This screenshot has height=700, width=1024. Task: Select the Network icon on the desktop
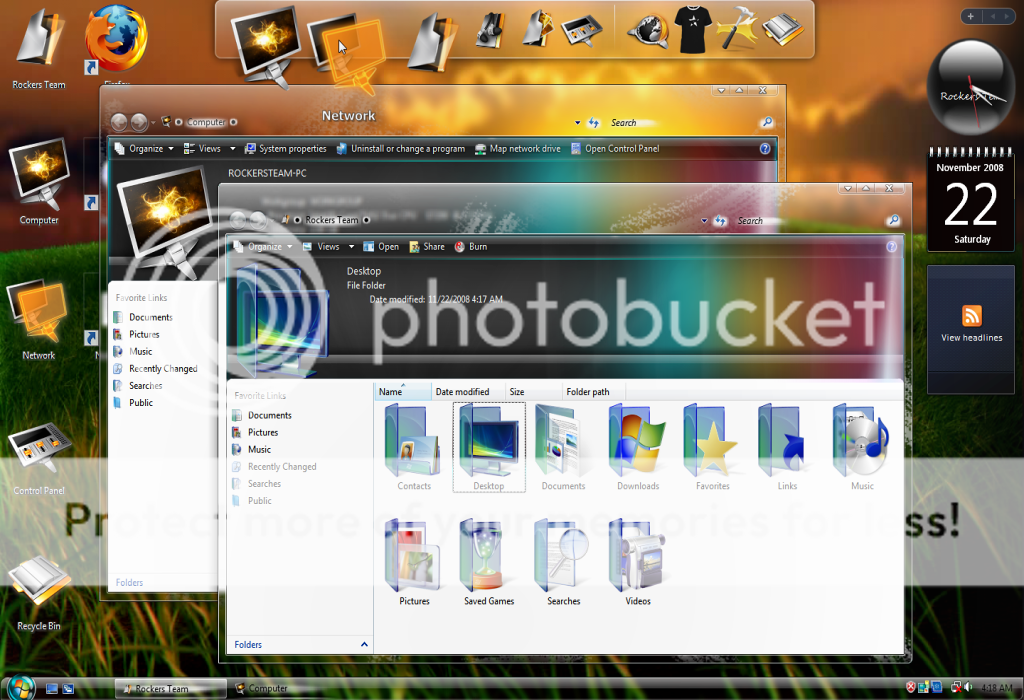point(38,320)
